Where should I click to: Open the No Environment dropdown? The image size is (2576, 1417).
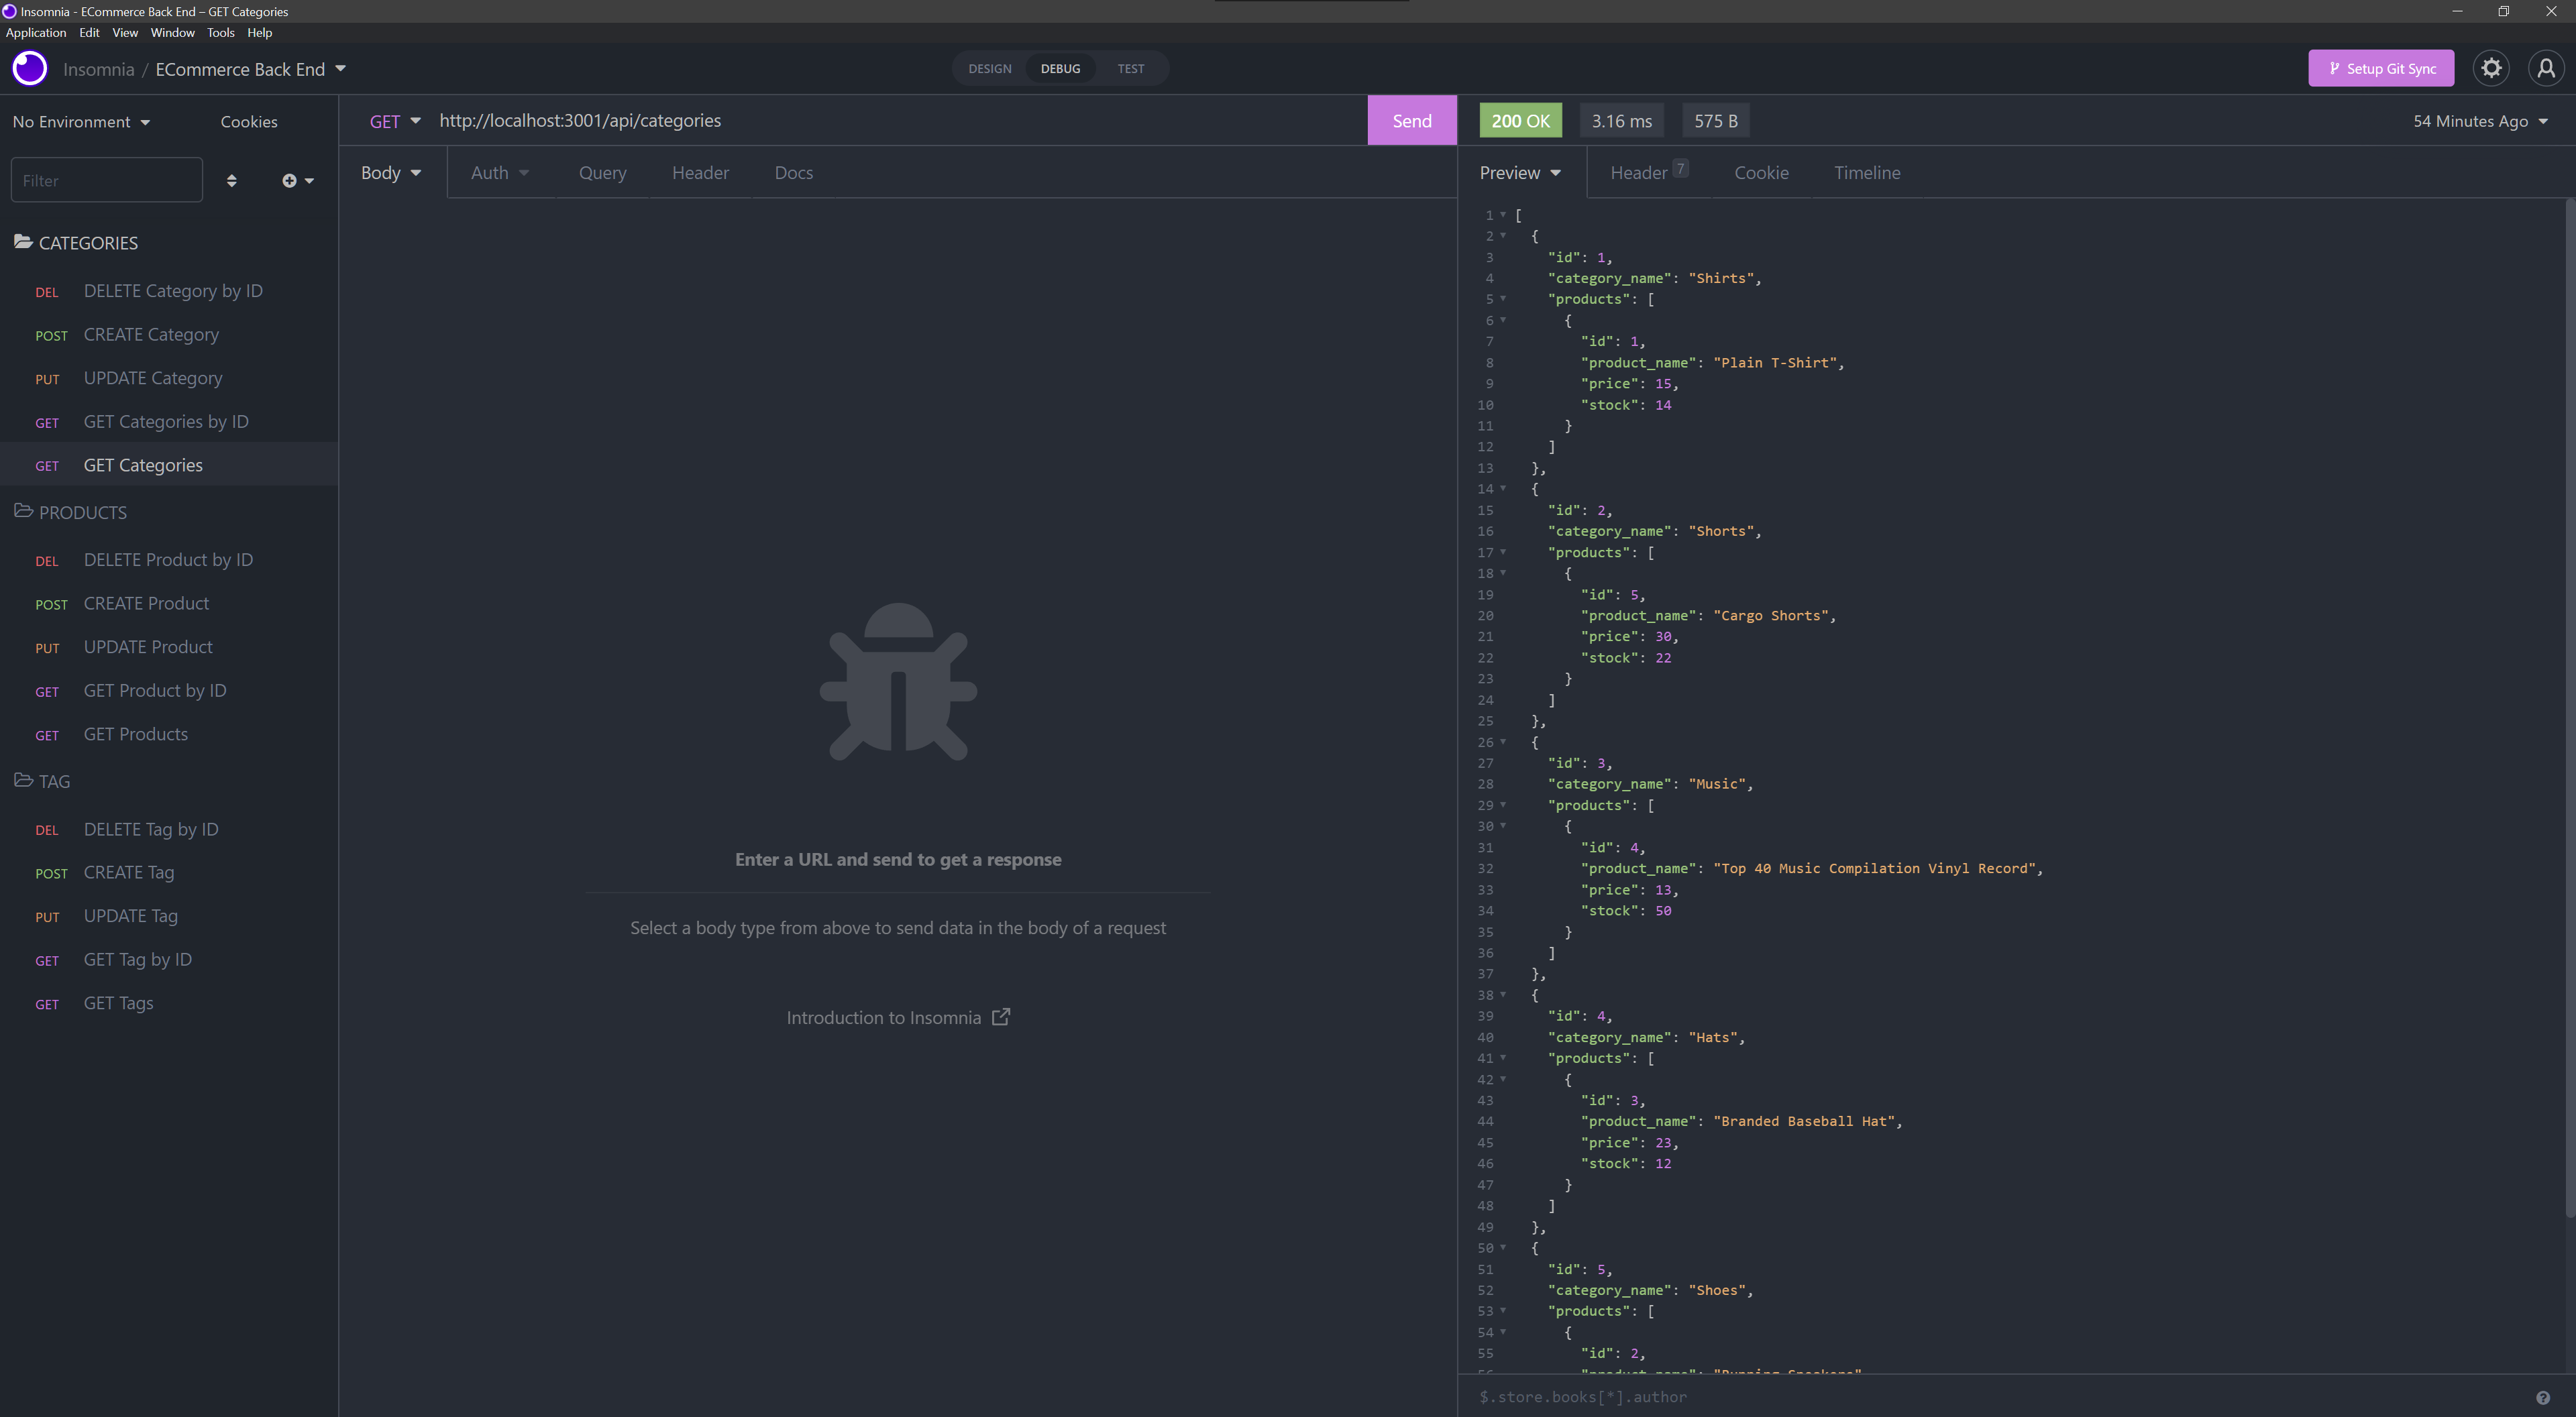[81, 121]
